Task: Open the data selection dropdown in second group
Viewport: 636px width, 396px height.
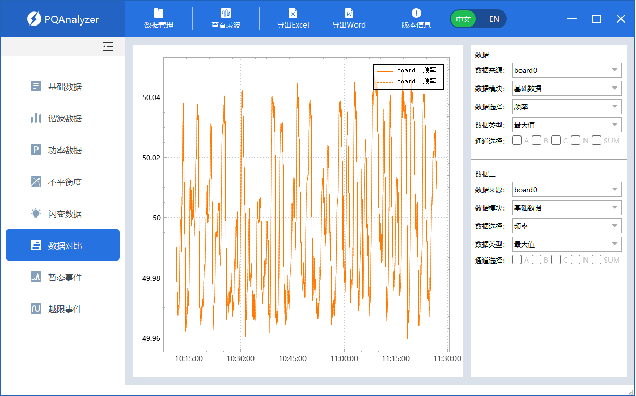Action: (x=567, y=226)
